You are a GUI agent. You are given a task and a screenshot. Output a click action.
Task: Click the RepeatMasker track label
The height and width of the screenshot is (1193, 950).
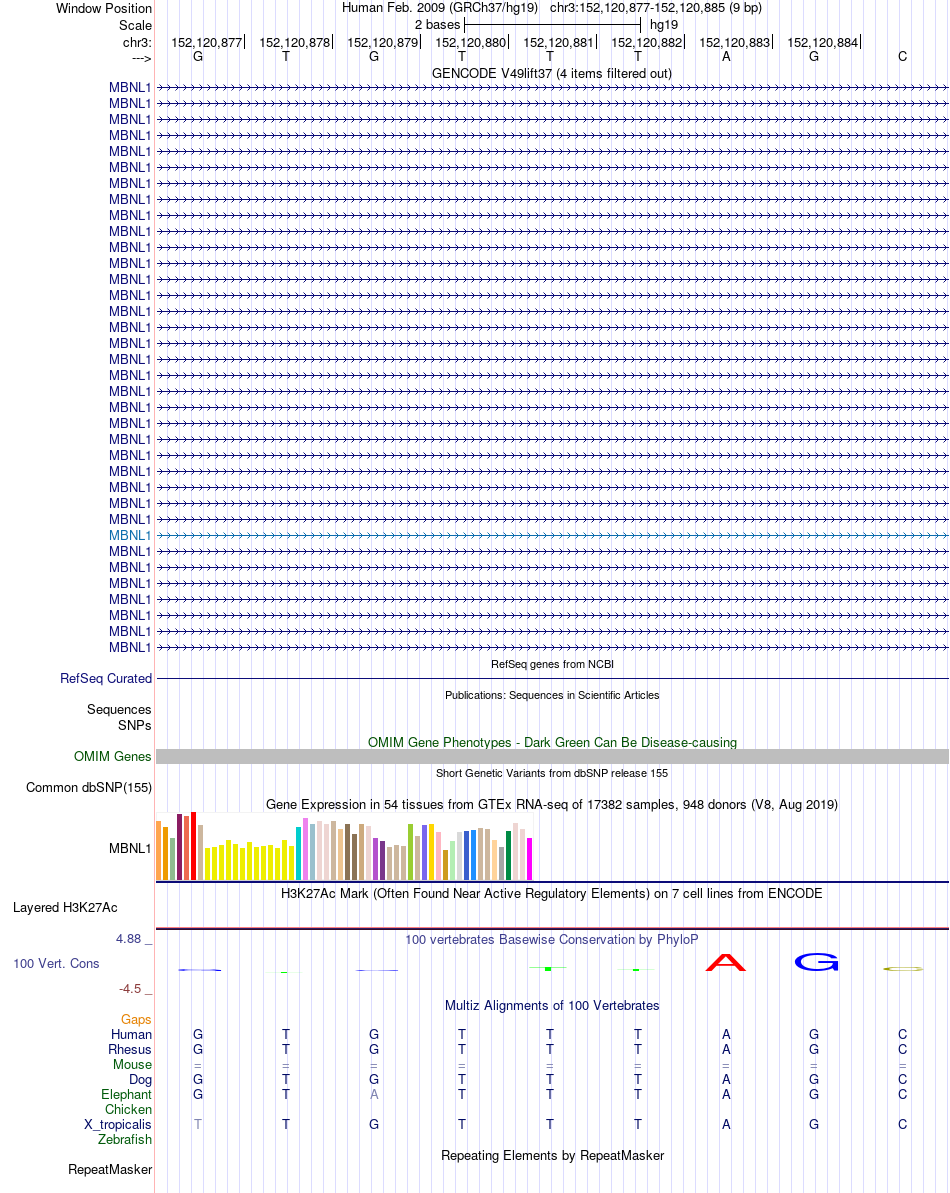[110, 1169]
